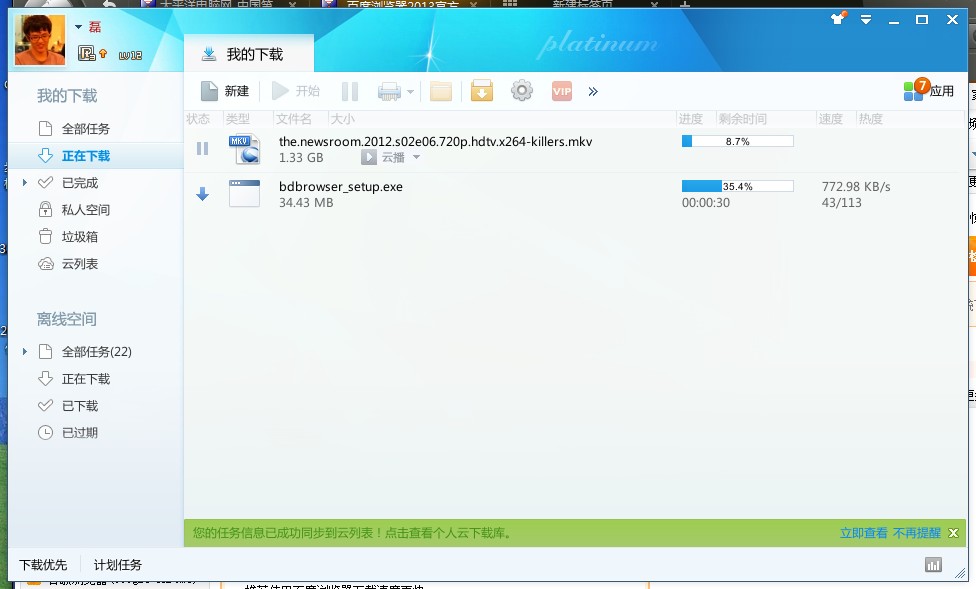Open Thunder settings via gear icon
The image size is (976, 589).
click(x=521, y=91)
